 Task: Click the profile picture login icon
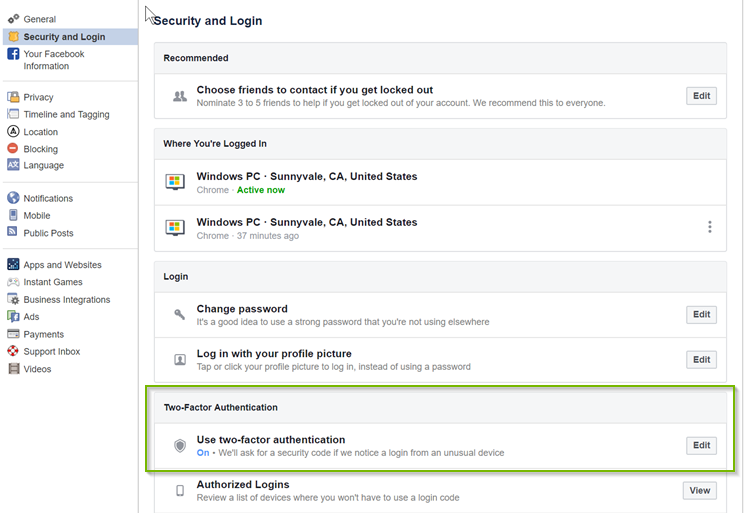coord(180,360)
